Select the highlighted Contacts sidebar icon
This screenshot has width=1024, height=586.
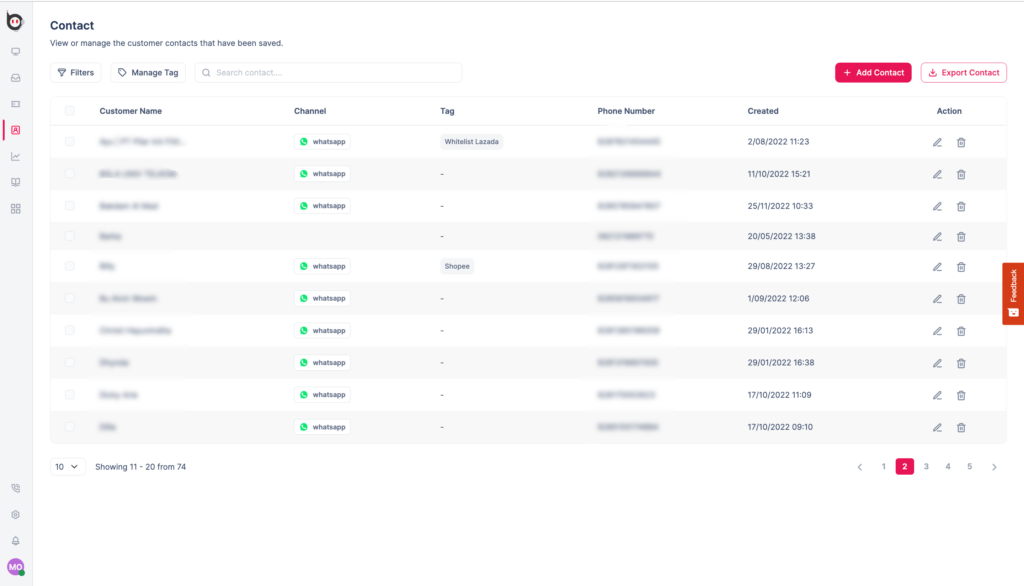[x=15, y=129]
